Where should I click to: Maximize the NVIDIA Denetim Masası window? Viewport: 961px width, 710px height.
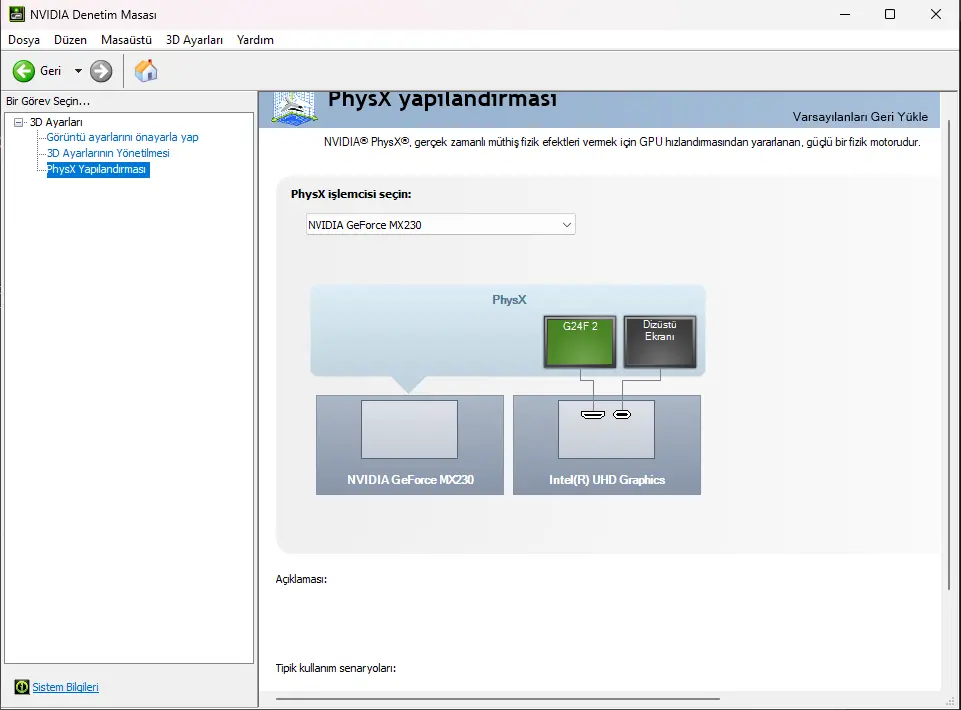(x=890, y=14)
